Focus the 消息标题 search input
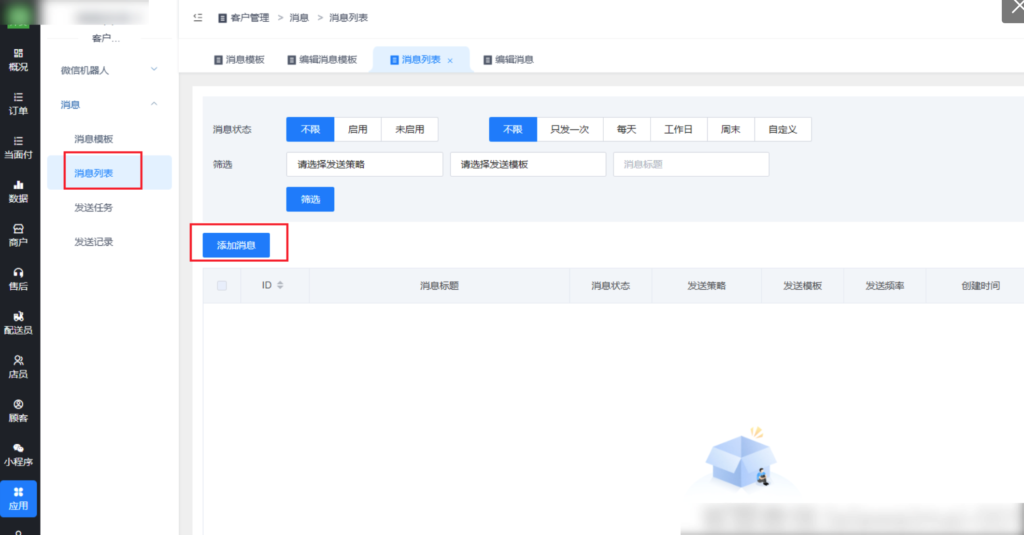The width and height of the screenshot is (1024, 535). 691,165
